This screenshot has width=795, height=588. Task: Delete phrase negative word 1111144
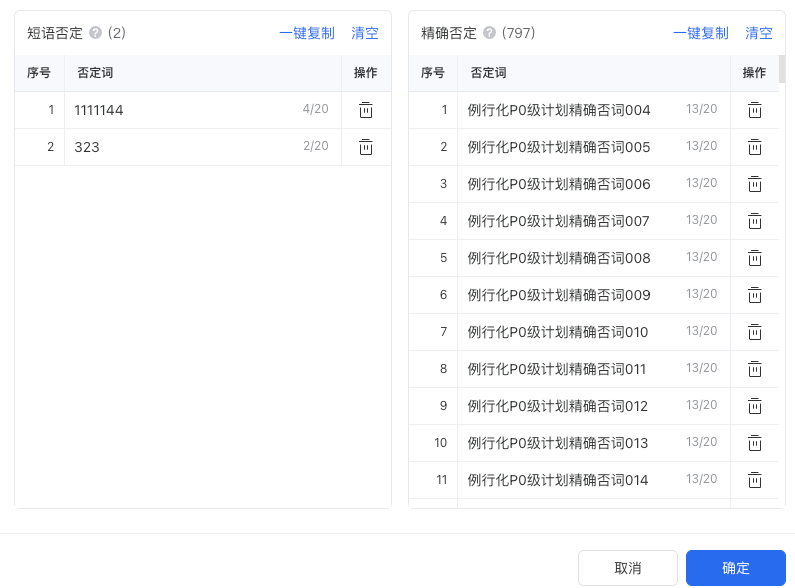tap(366, 110)
